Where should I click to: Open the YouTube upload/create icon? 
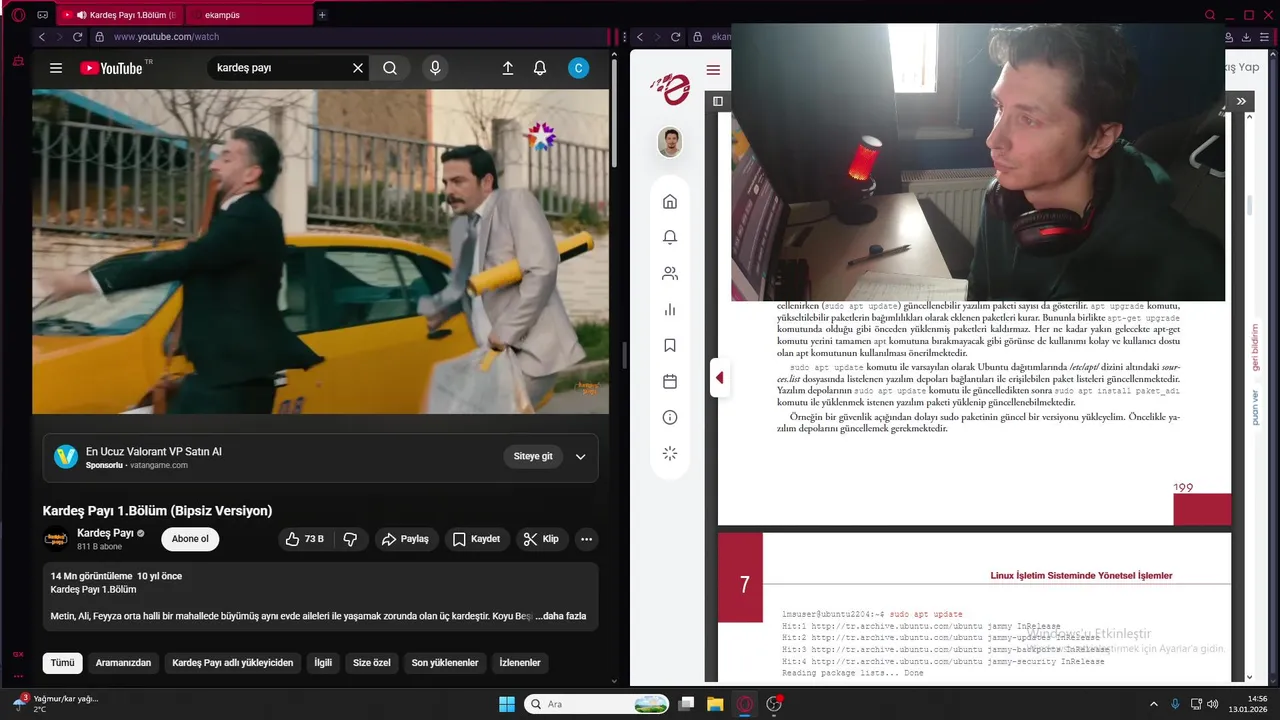point(507,68)
